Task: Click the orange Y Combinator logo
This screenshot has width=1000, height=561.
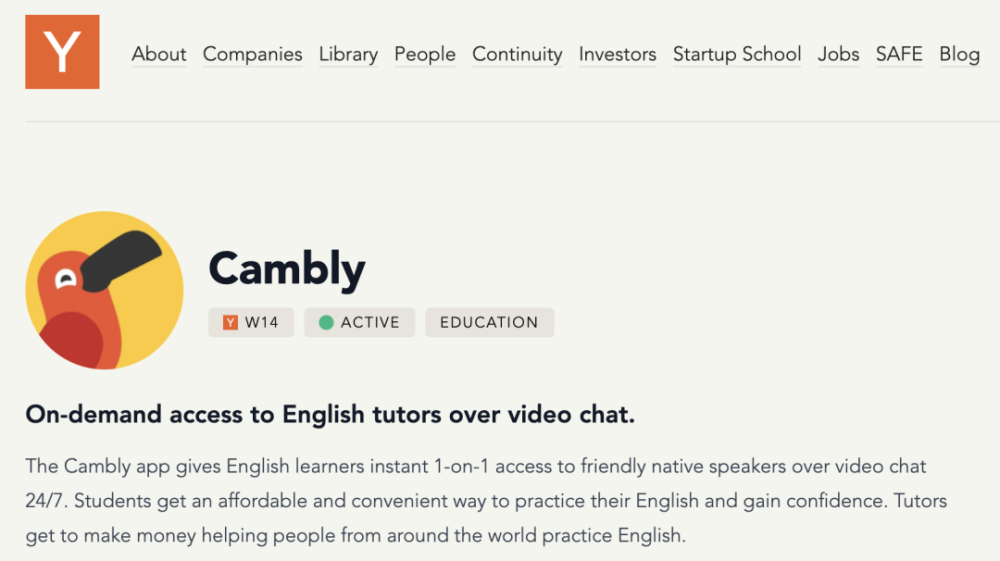Action: (62, 52)
